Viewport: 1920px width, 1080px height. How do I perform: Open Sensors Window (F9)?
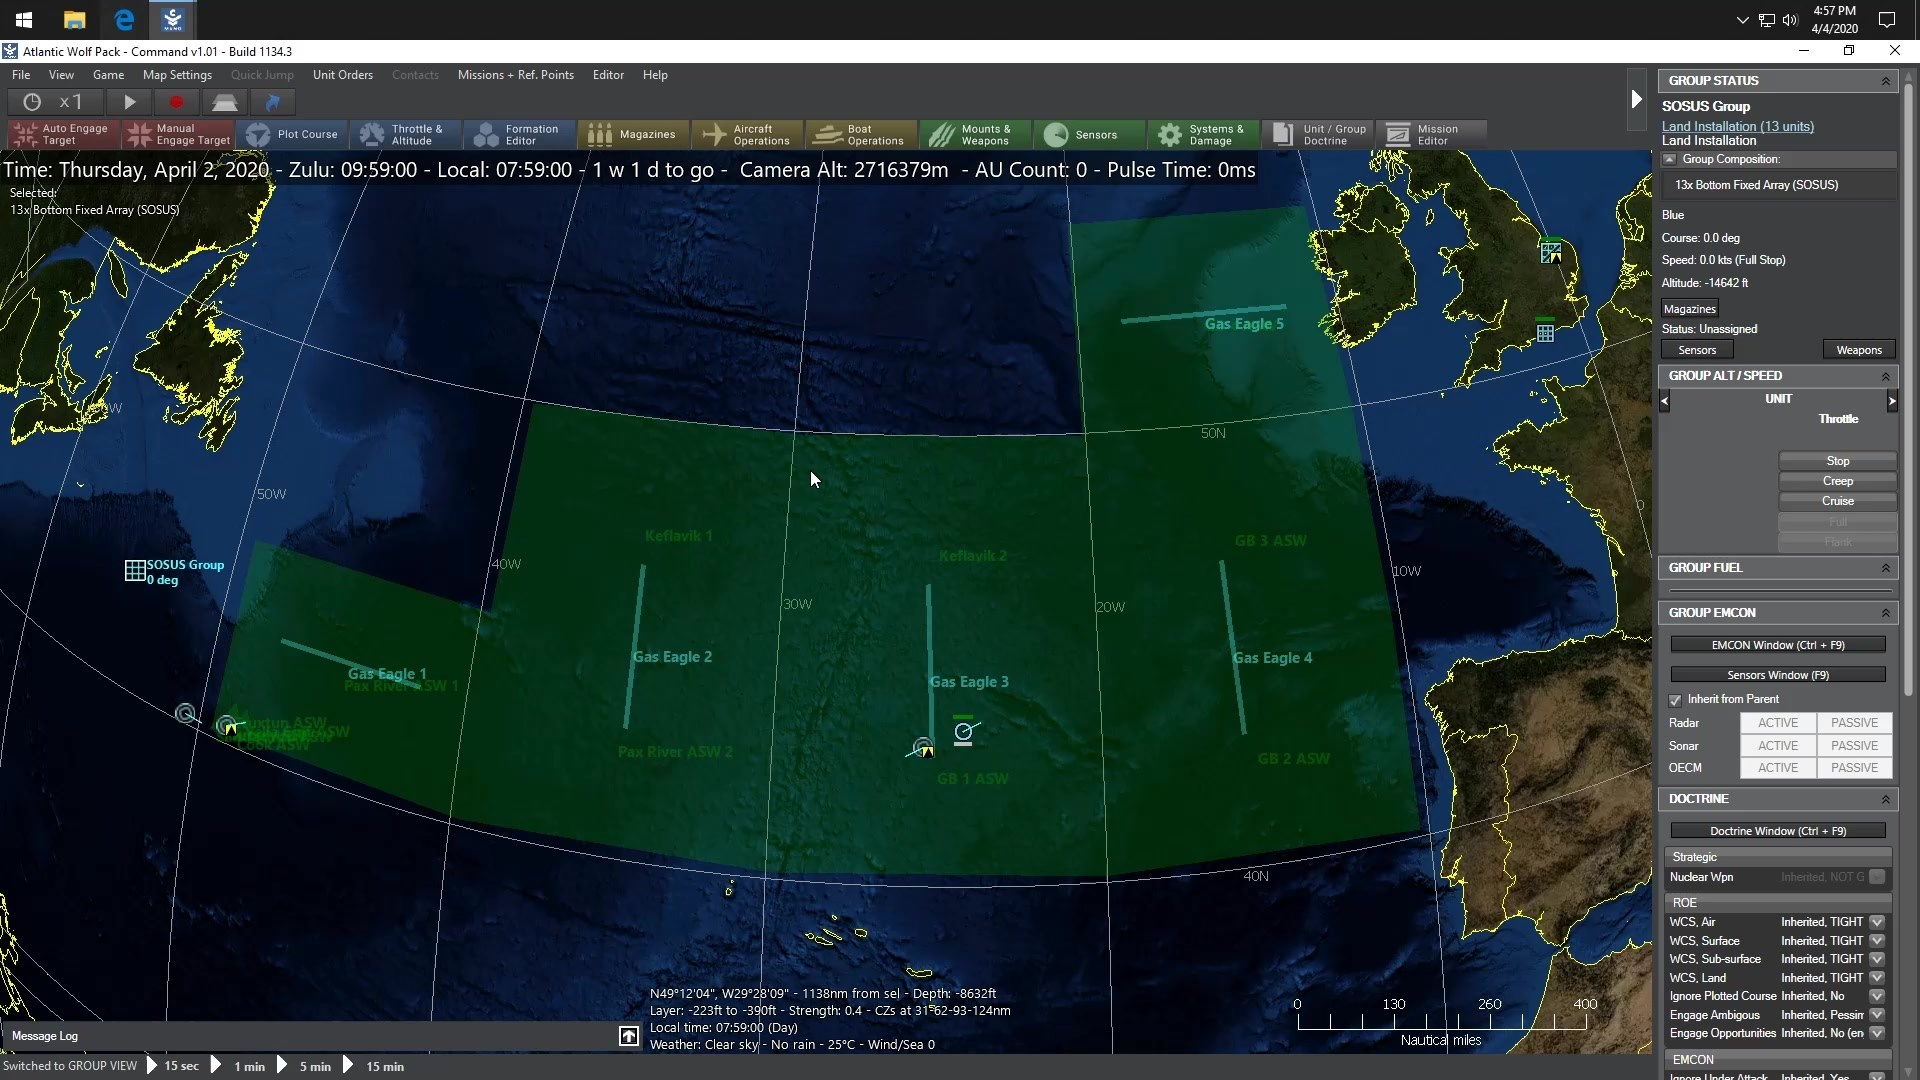pos(1778,675)
